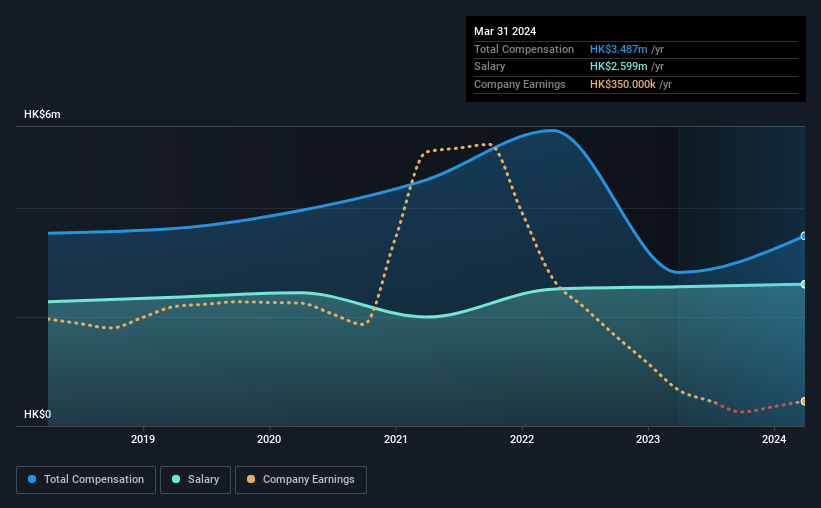
Task: Click the orange Company Earnings legend dot
Action: 251,479
